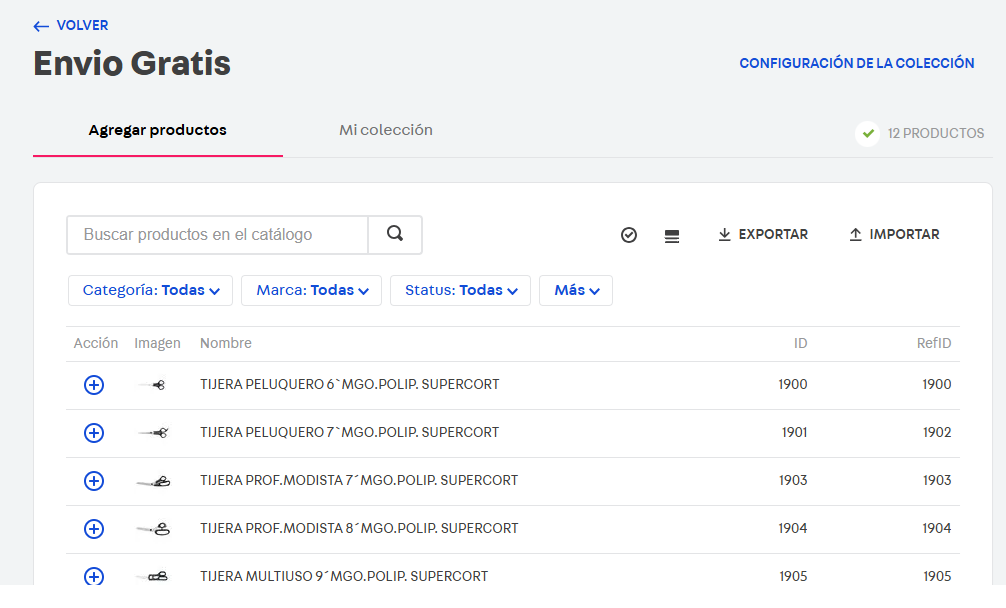Focus the catalog product search field
1006x608 pixels.
pyautogui.click(x=217, y=235)
